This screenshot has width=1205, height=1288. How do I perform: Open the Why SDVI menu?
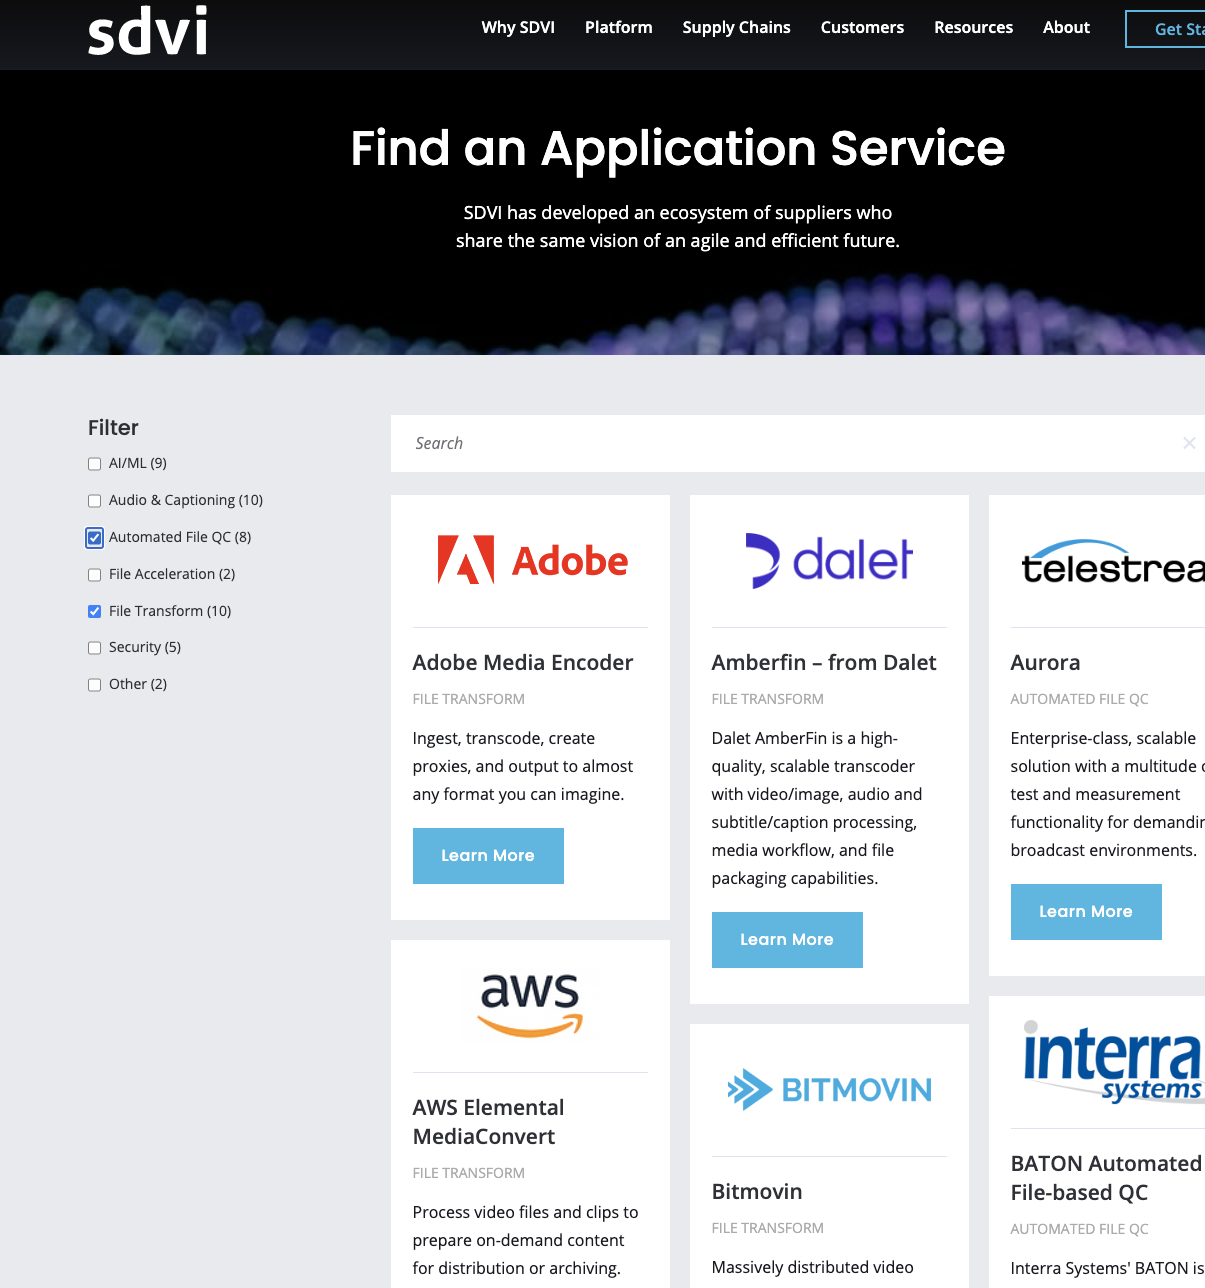pyautogui.click(x=518, y=27)
